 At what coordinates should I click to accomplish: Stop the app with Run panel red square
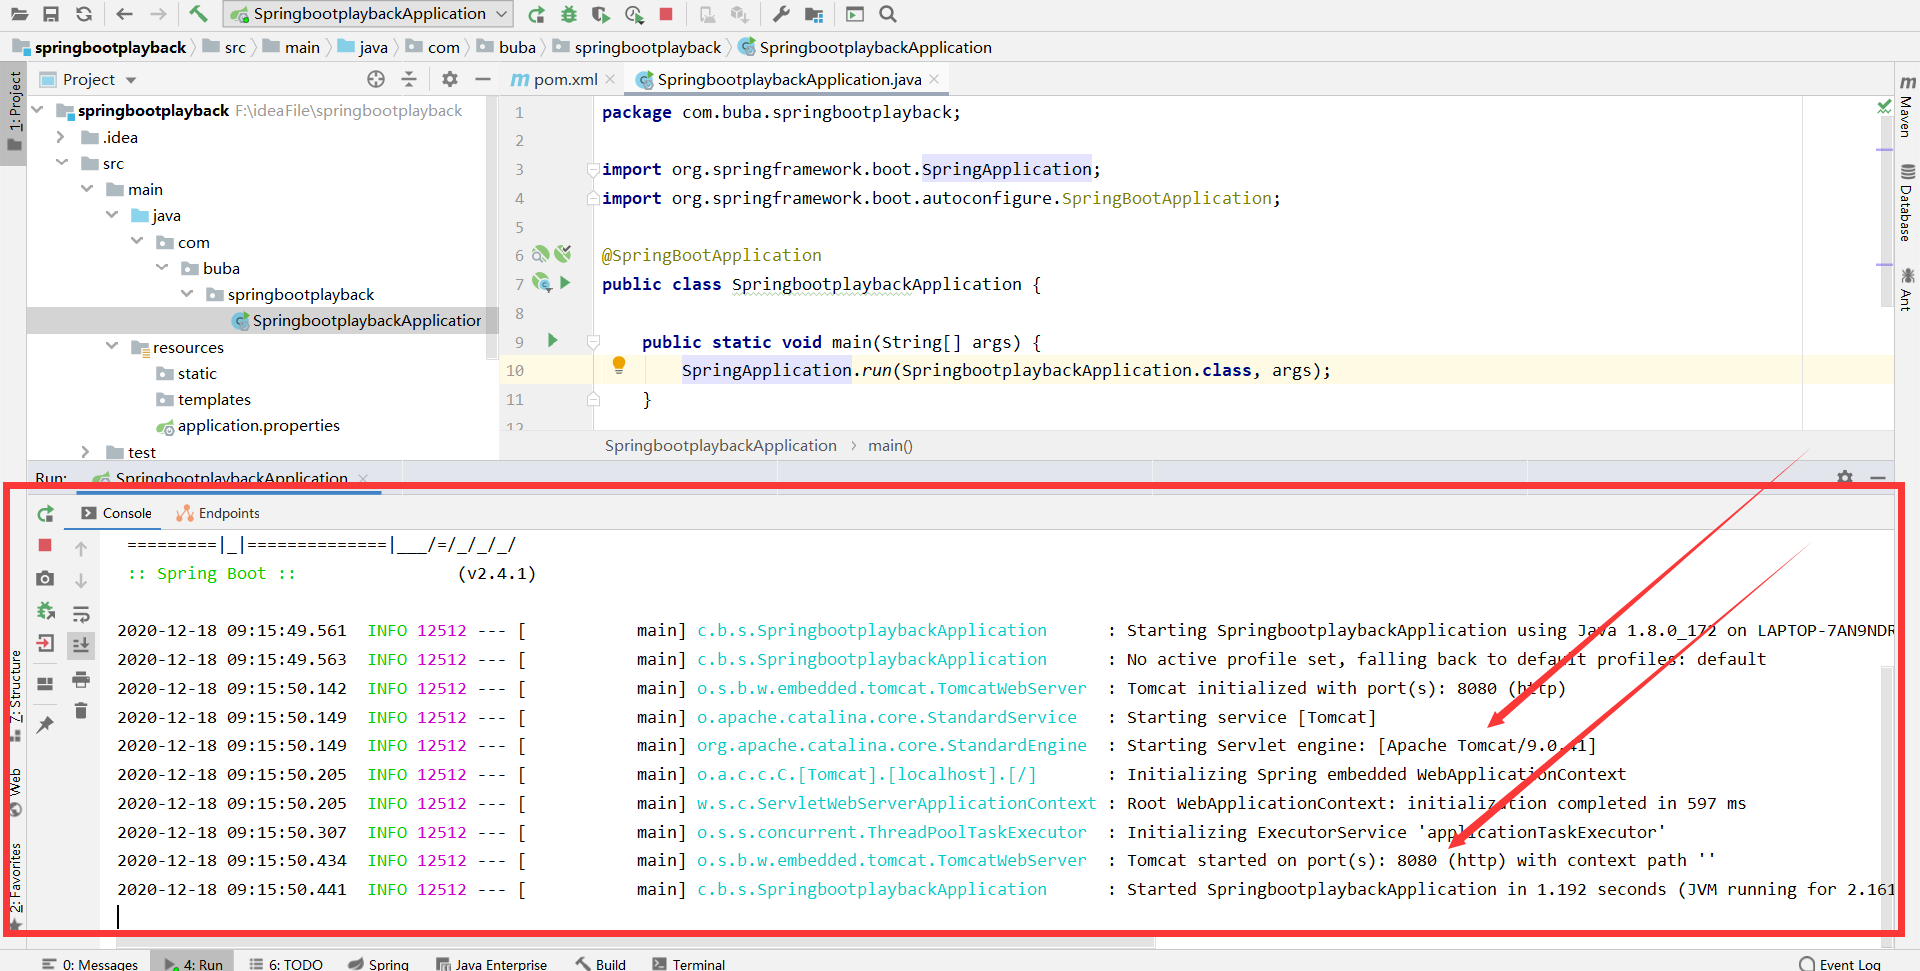coord(45,545)
